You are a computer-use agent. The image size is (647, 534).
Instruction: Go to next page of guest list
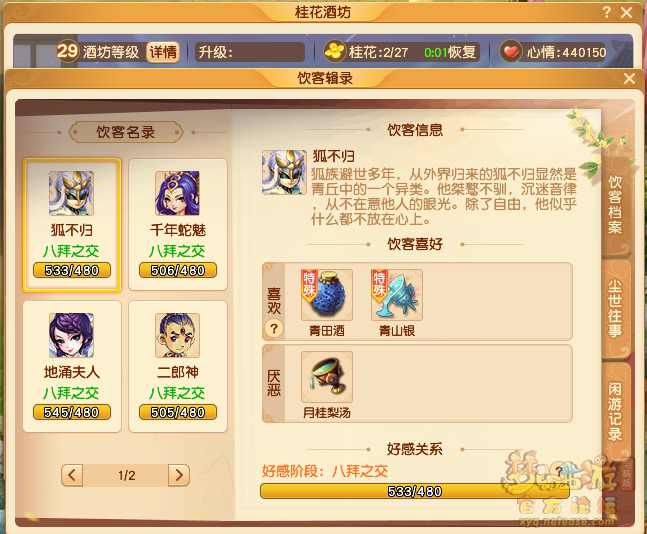pos(179,475)
